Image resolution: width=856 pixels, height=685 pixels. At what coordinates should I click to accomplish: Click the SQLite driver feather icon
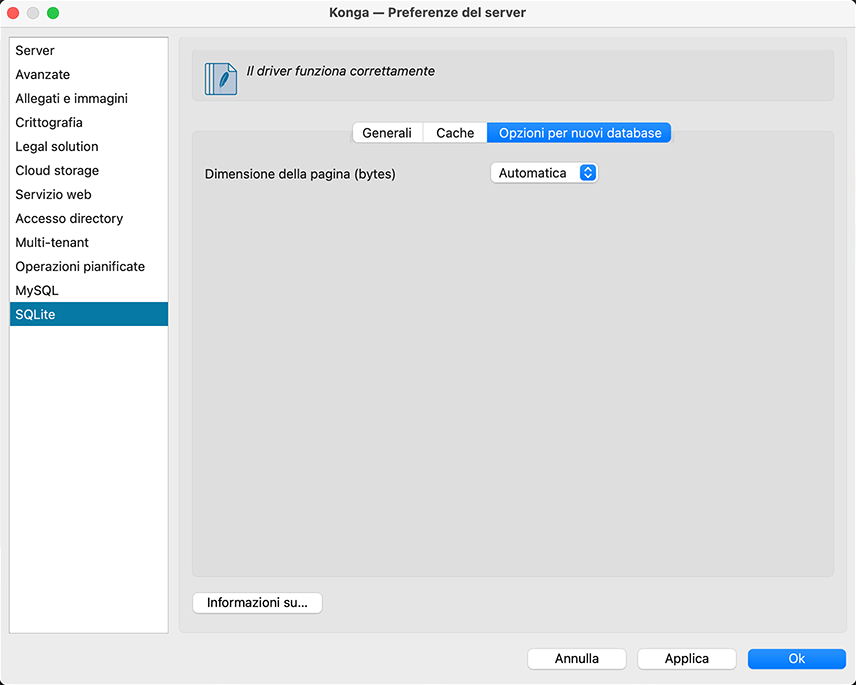point(221,78)
